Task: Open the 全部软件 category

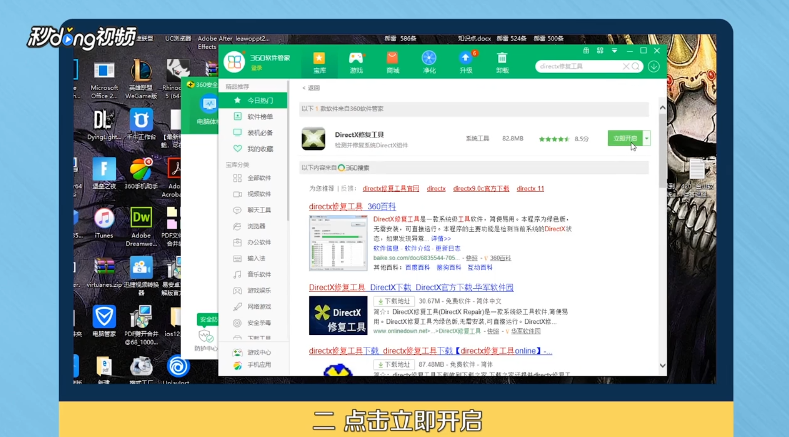Action: 254,178
